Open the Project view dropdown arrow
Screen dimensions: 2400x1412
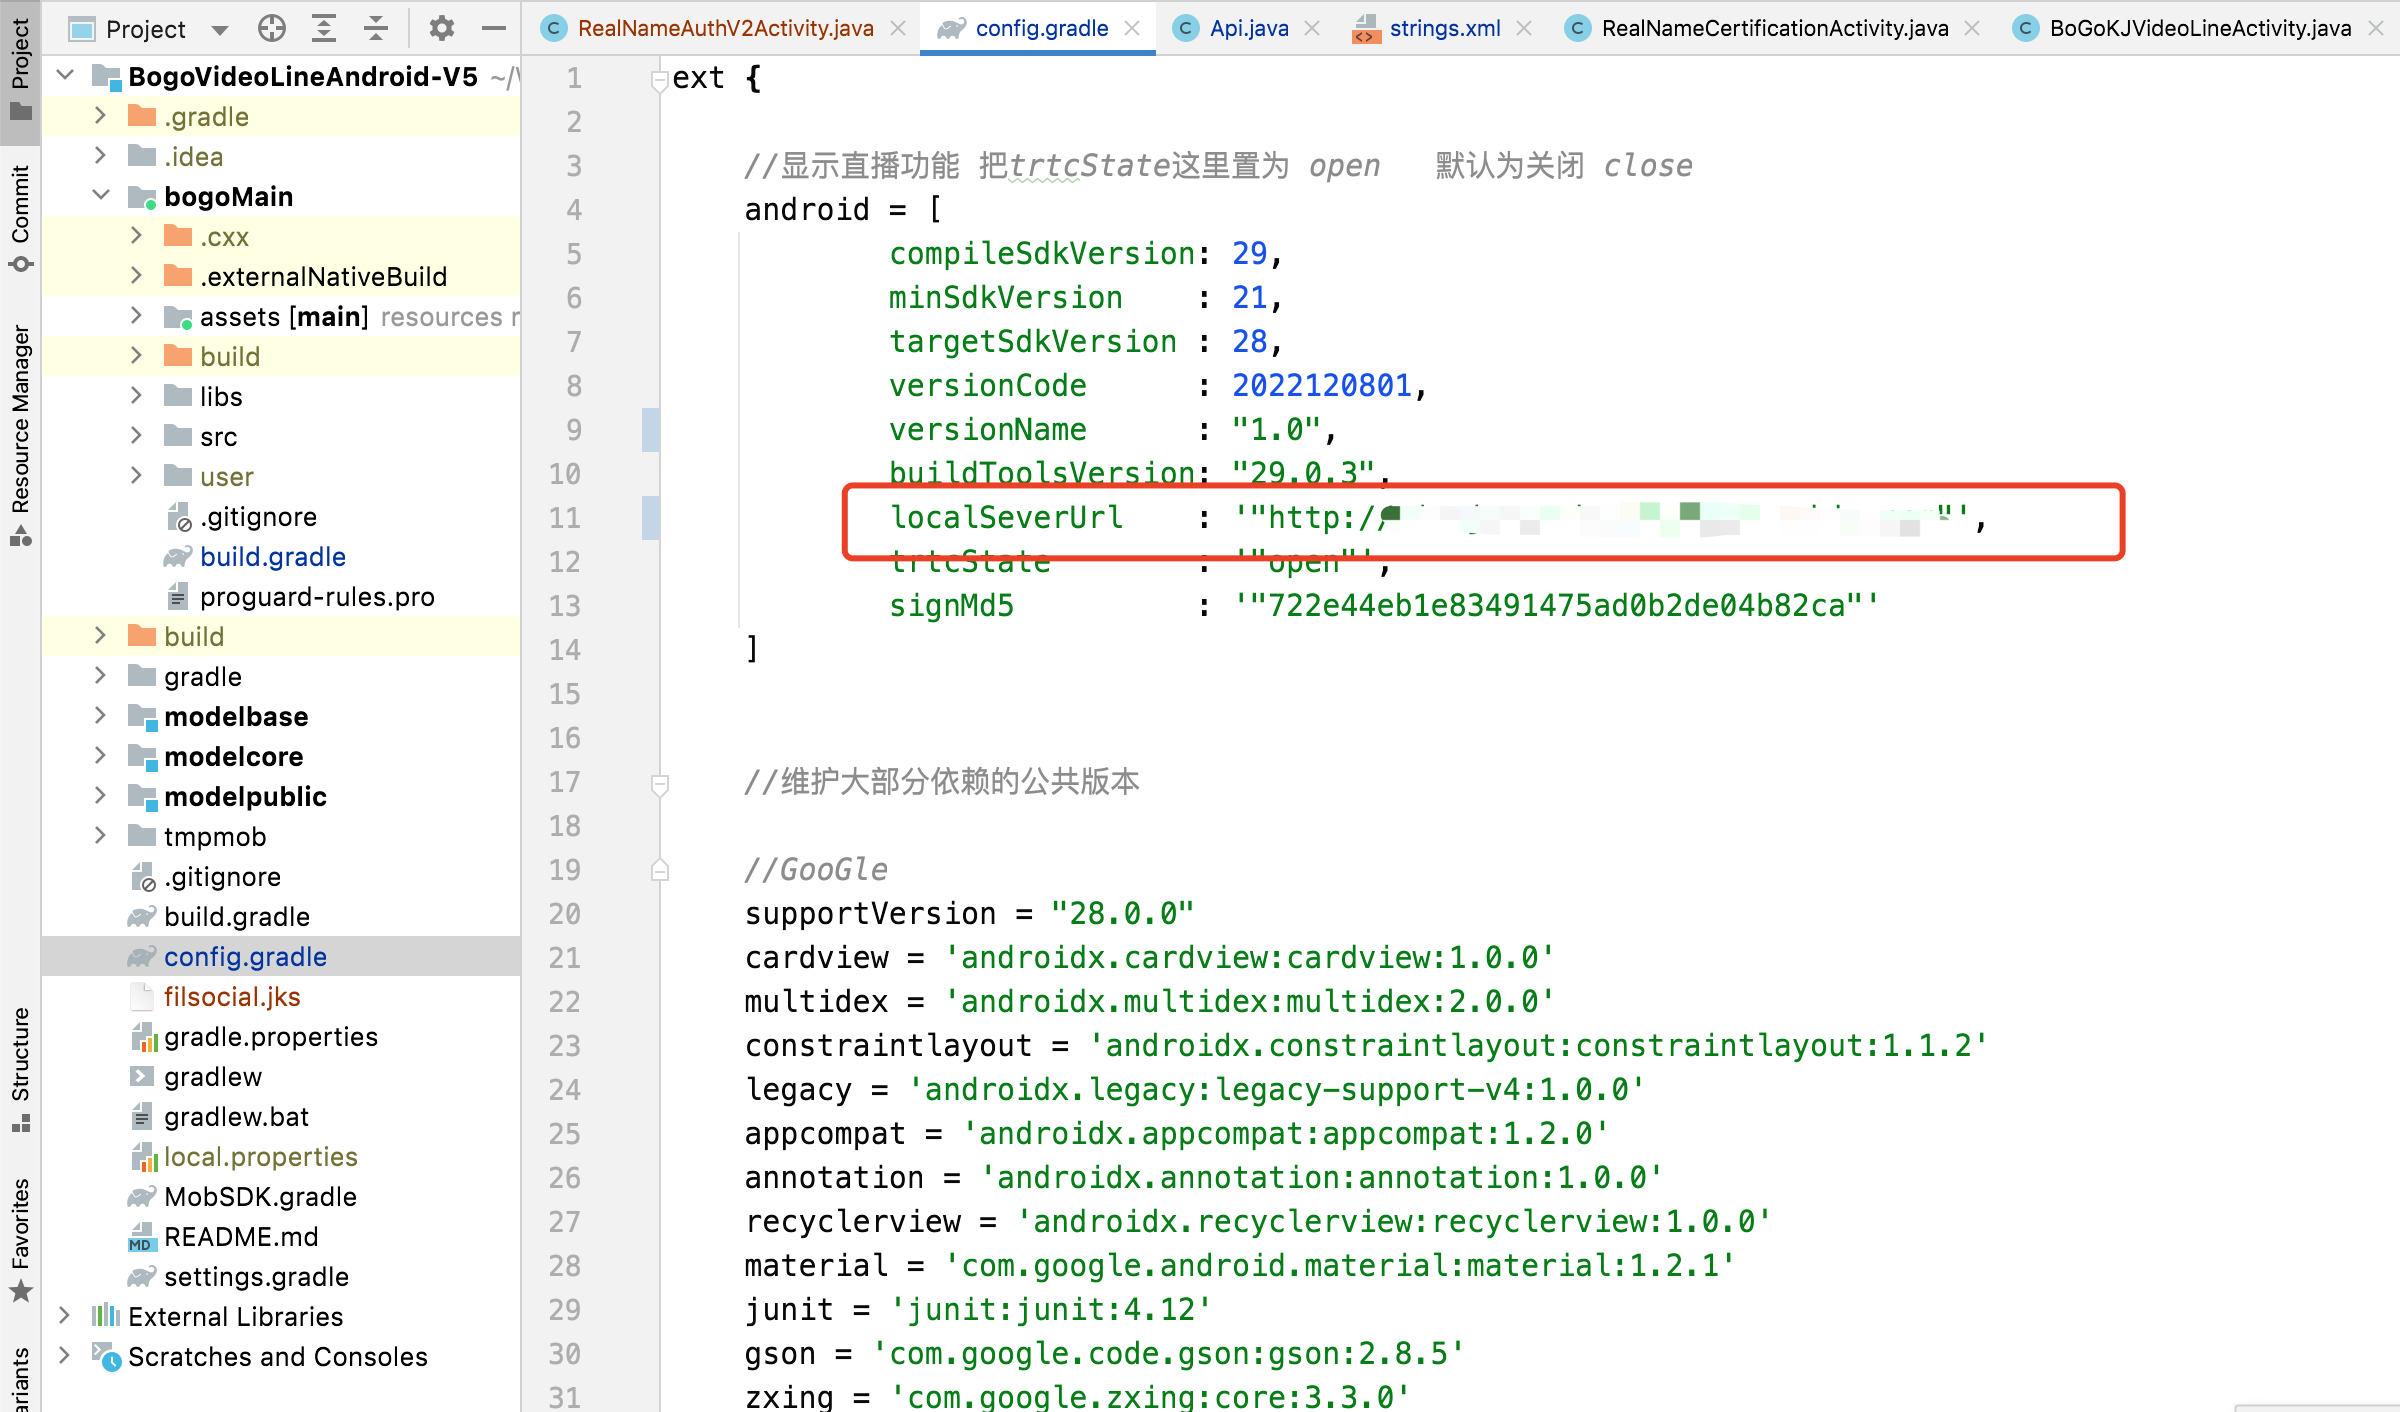(220, 30)
